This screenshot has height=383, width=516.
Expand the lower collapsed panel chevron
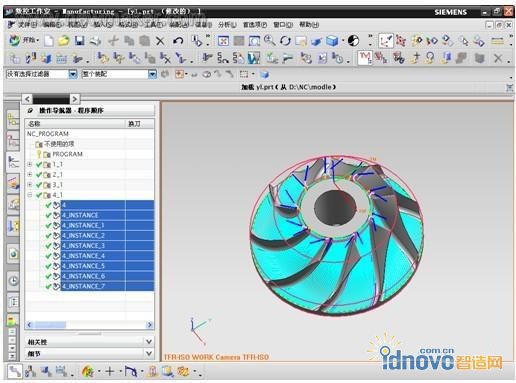(x=149, y=353)
